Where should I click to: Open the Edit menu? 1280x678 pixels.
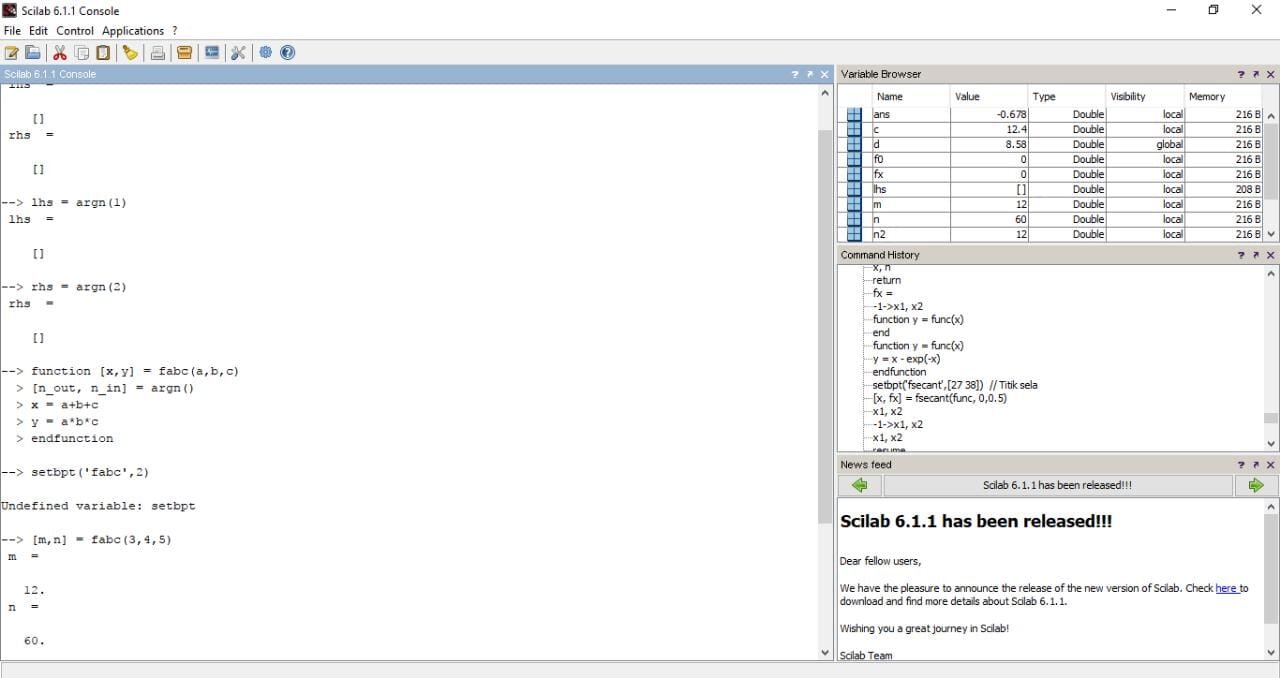tap(38, 31)
